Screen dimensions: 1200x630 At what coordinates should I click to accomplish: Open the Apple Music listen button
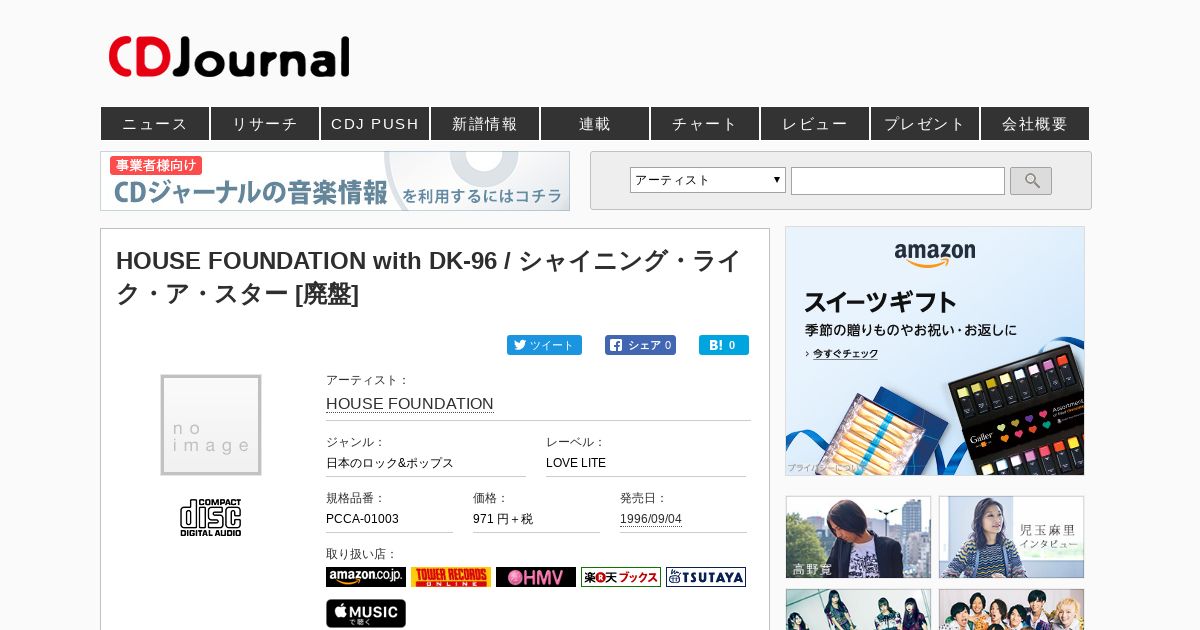tap(366, 613)
